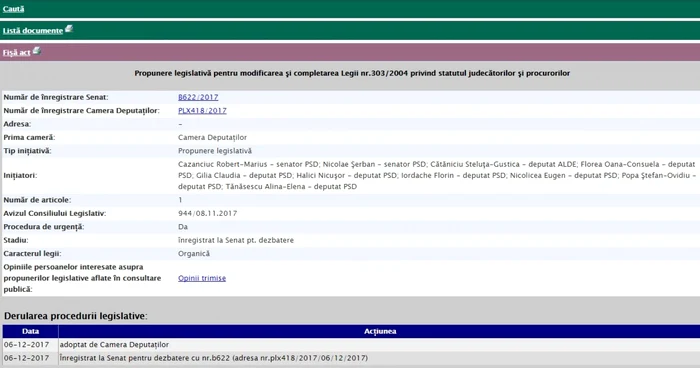Open the Fișă act link

coord(17,53)
